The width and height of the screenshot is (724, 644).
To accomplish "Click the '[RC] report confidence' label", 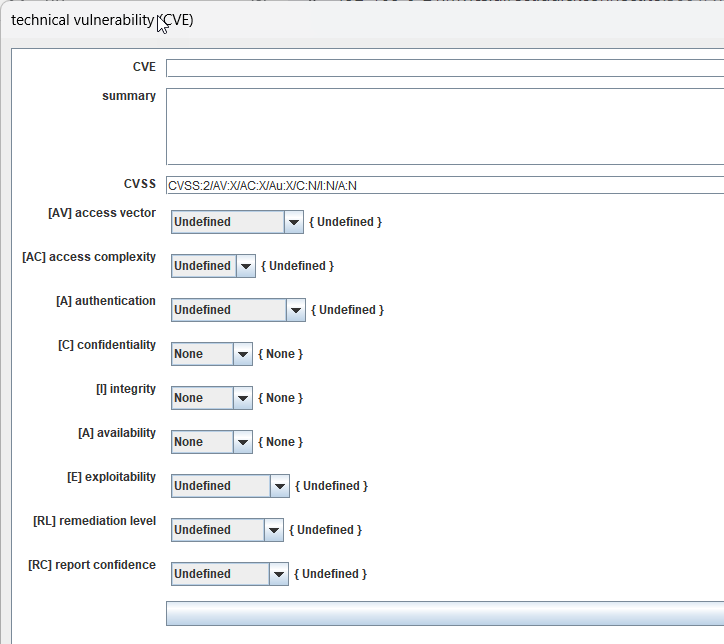I will point(92,565).
